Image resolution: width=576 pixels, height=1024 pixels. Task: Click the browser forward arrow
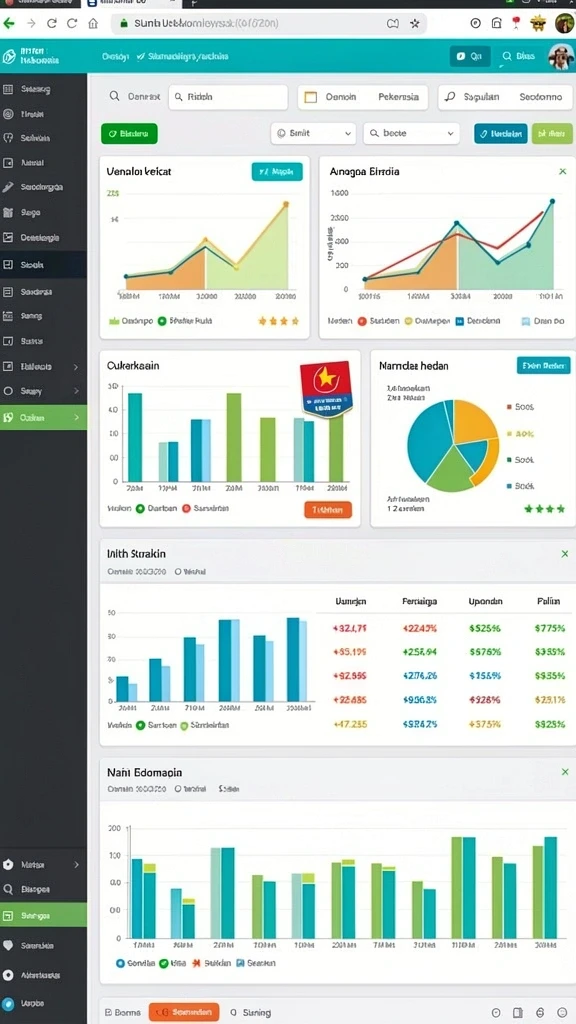[31, 24]
